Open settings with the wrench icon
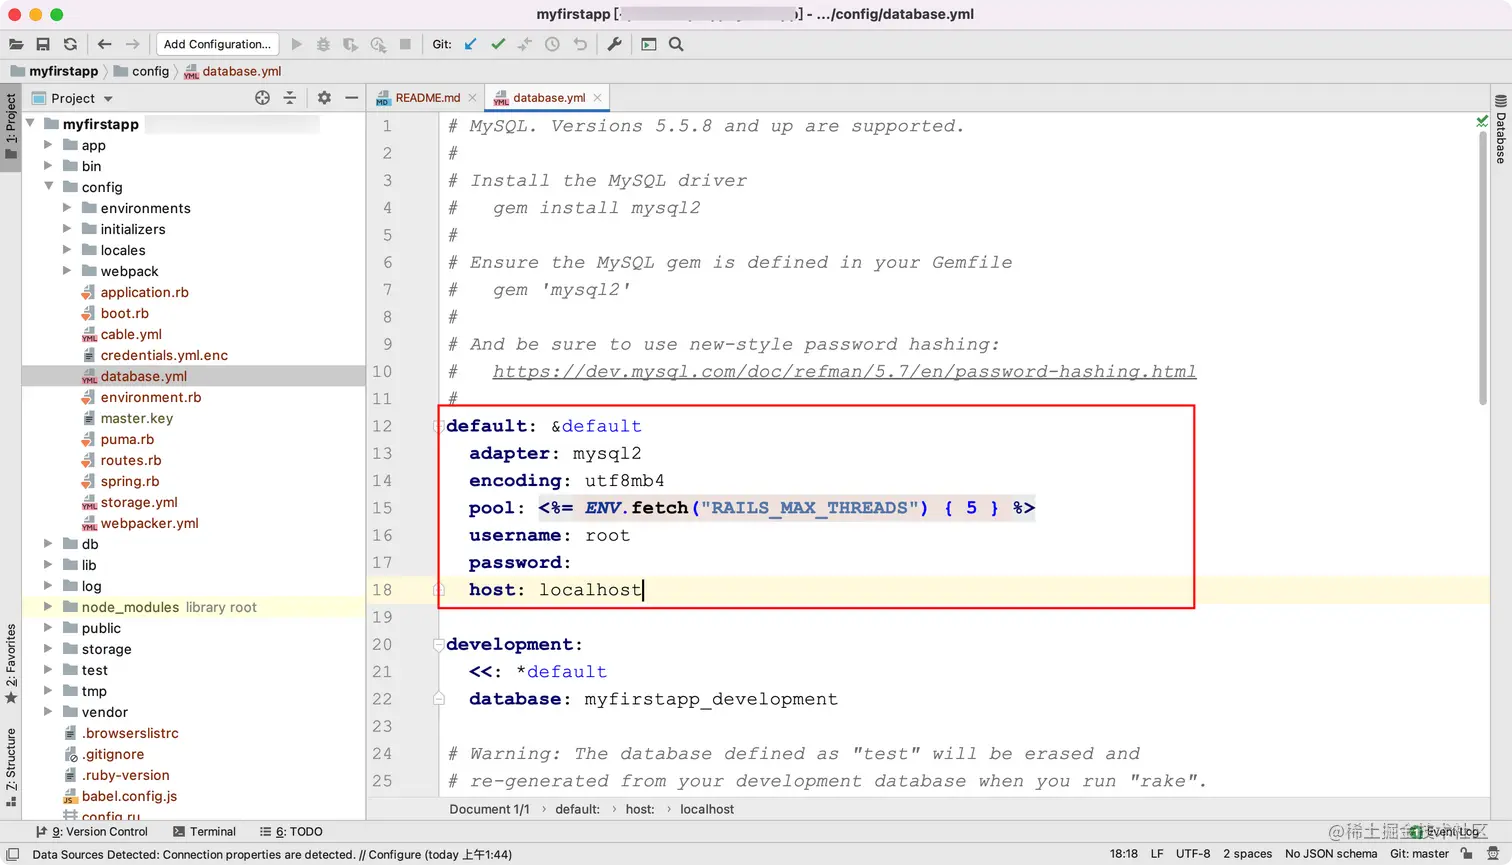 click(x=614, y=44)
